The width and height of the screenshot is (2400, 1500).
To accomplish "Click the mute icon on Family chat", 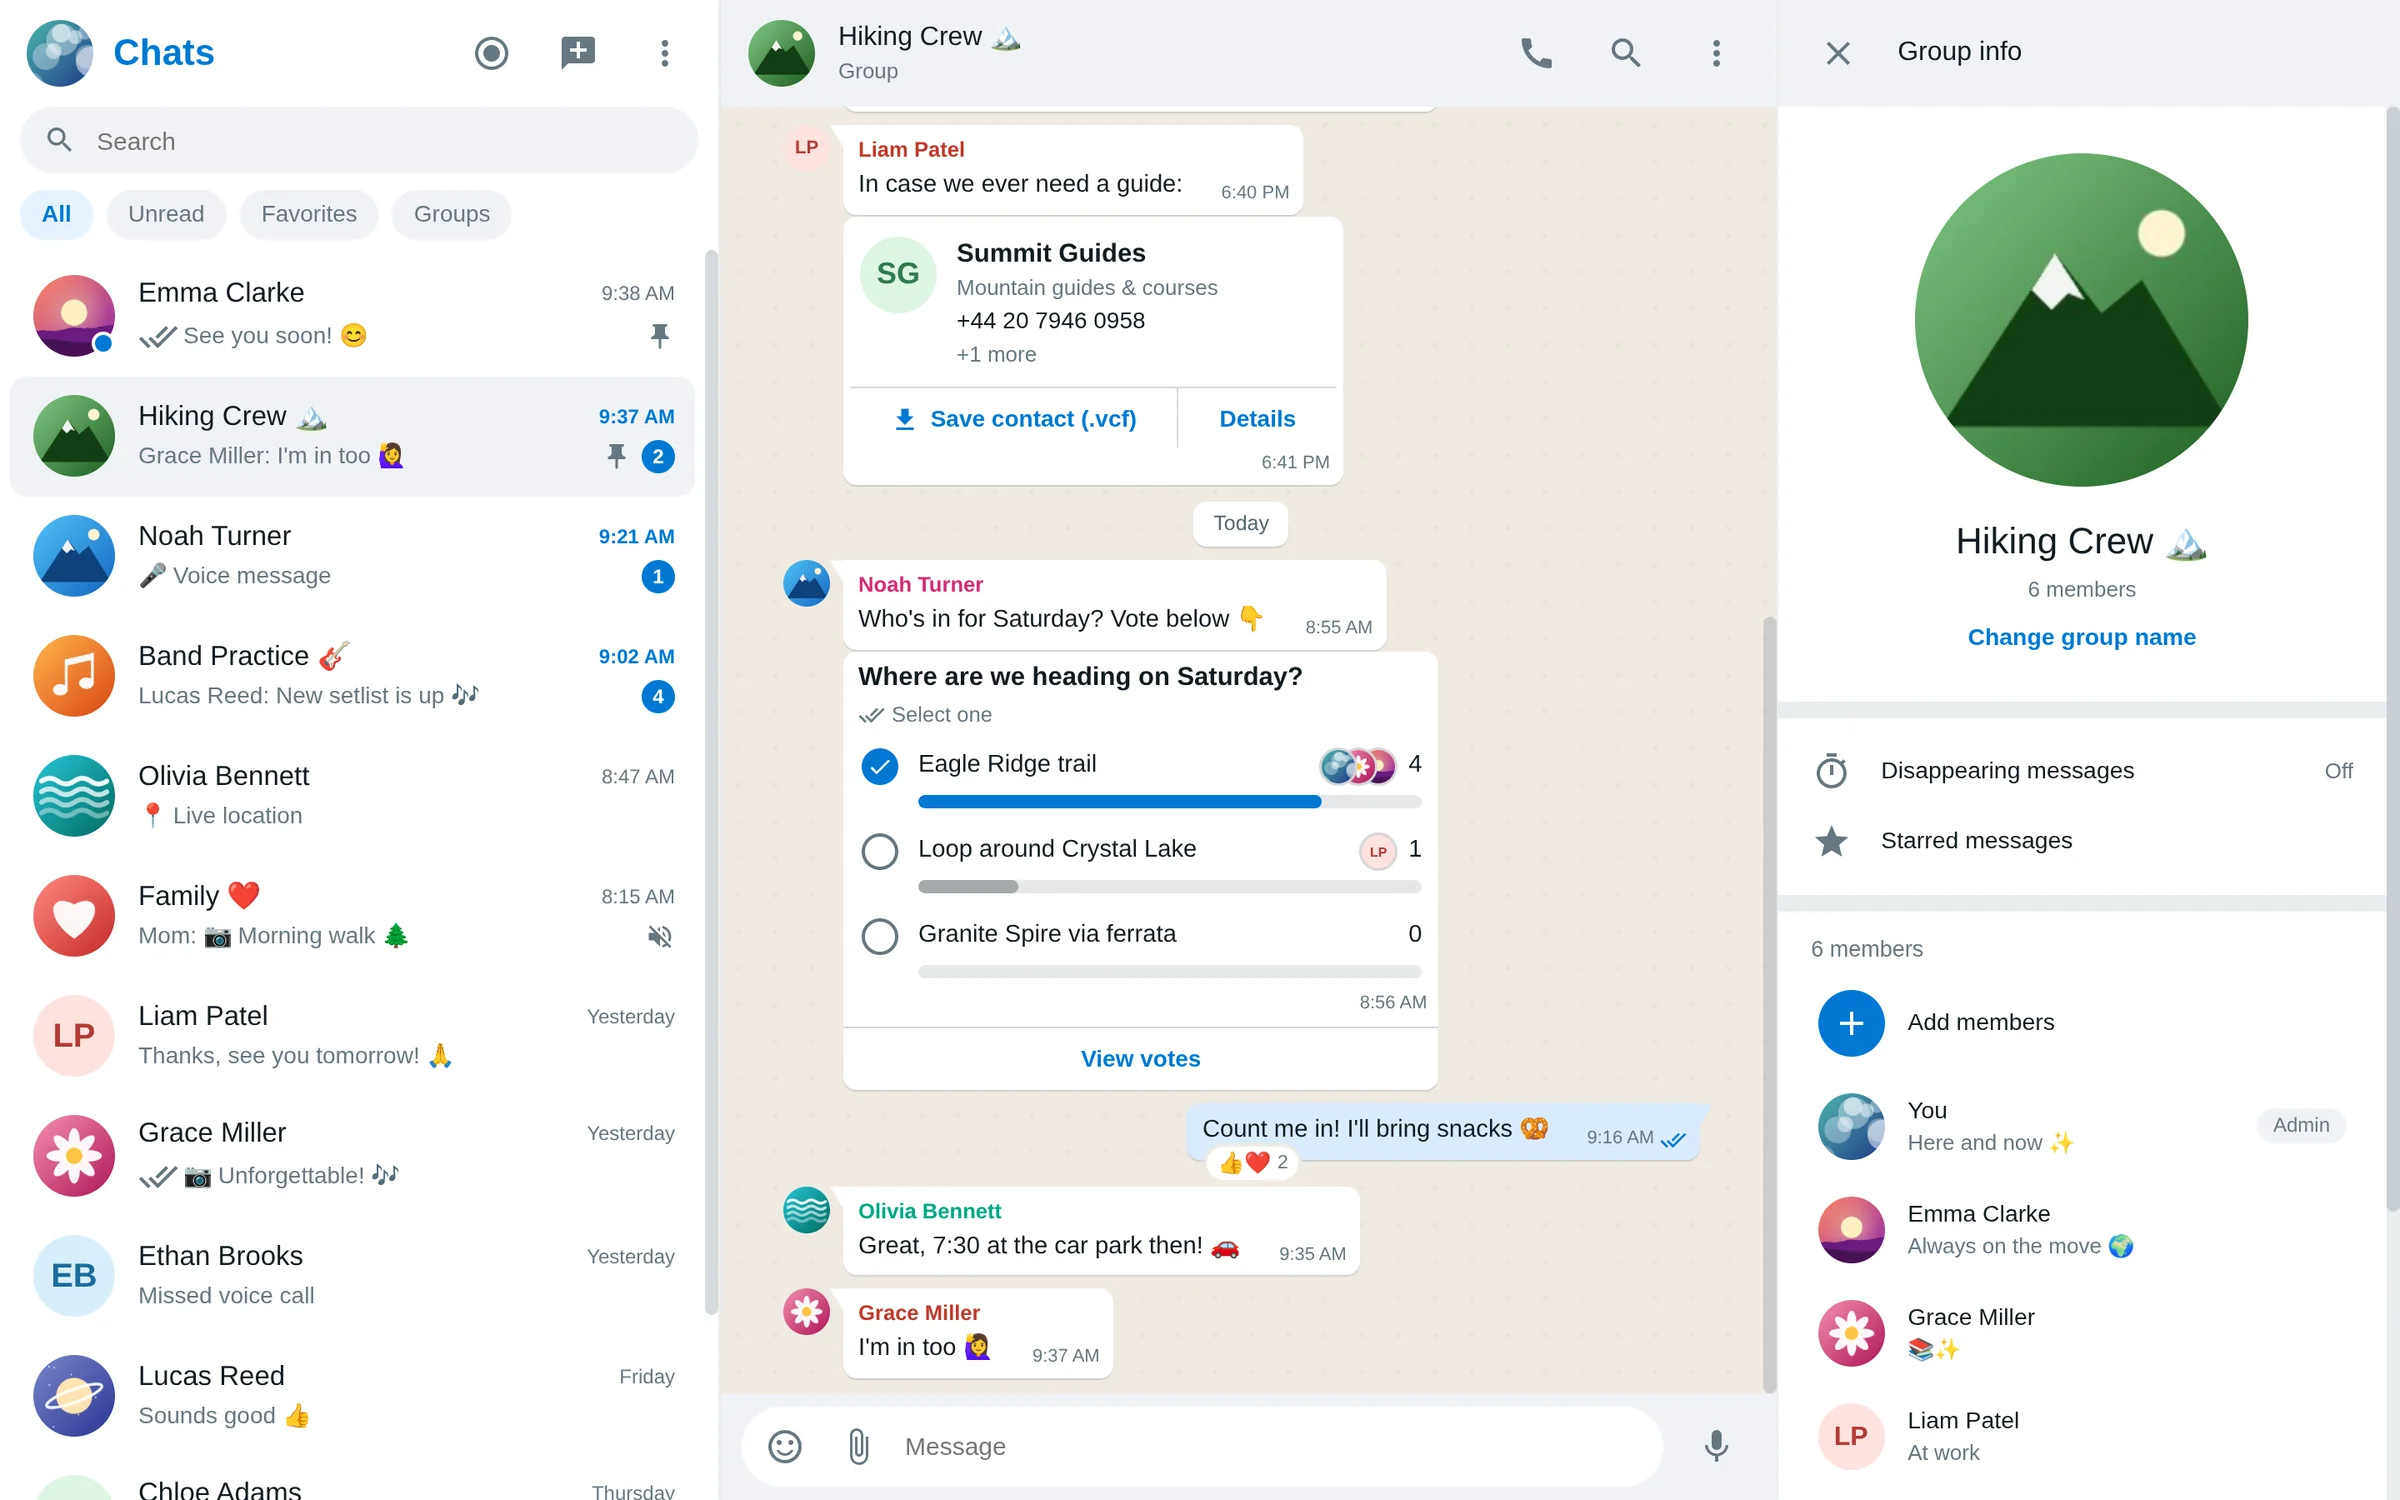I will 659,937.
